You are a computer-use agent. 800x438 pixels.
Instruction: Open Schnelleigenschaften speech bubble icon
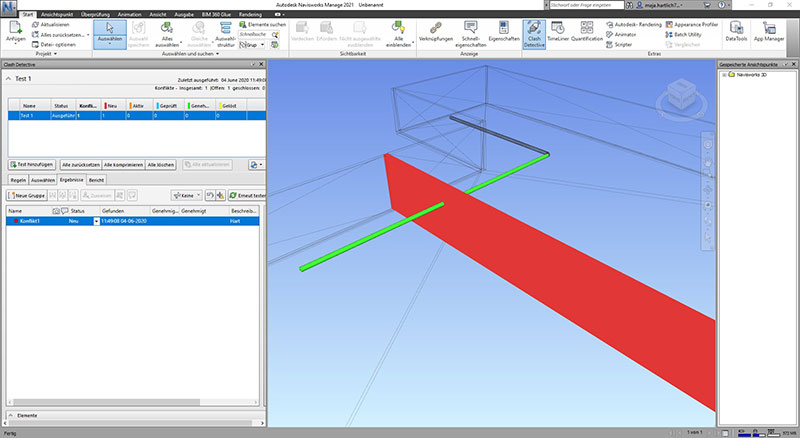[470, 28]
